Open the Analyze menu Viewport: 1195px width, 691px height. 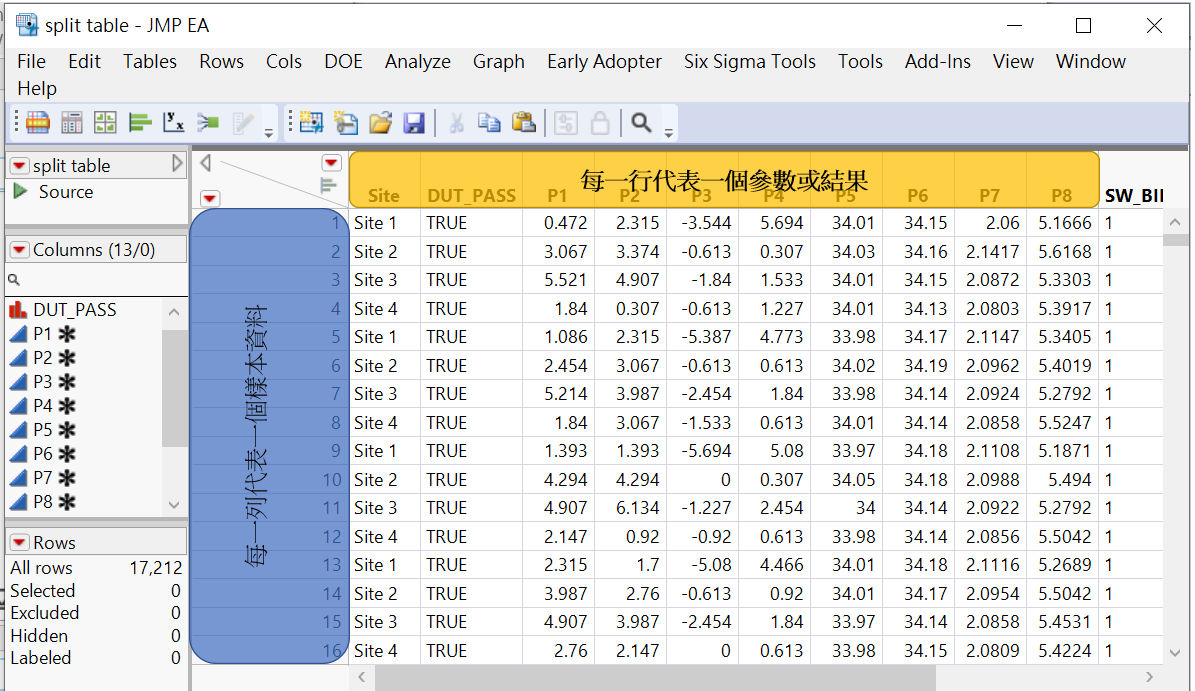(417, 61)
